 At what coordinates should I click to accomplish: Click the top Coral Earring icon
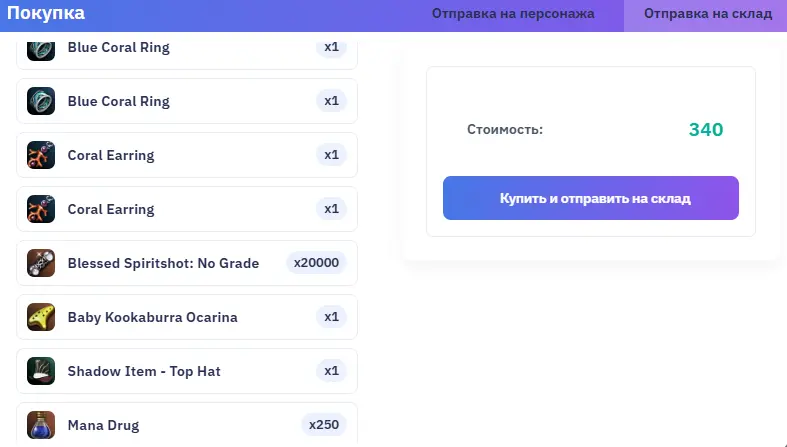tap(41, 155)
